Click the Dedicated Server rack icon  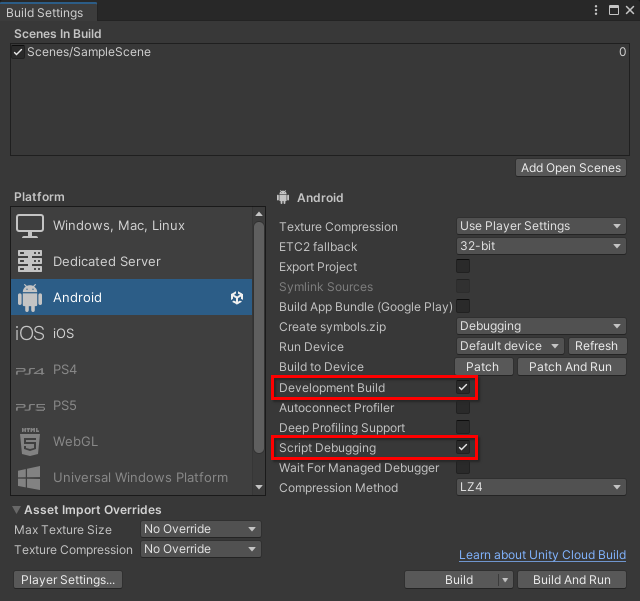tap(30, 261)
